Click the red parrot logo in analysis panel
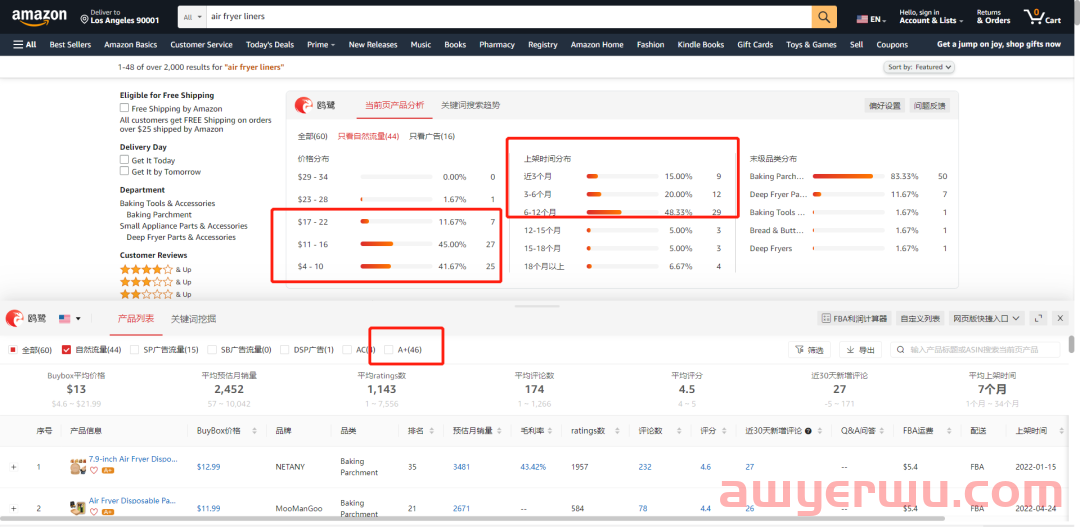The width and height of the screenshot is (1080, 527). pyautogui.click(x=304, y=105)
